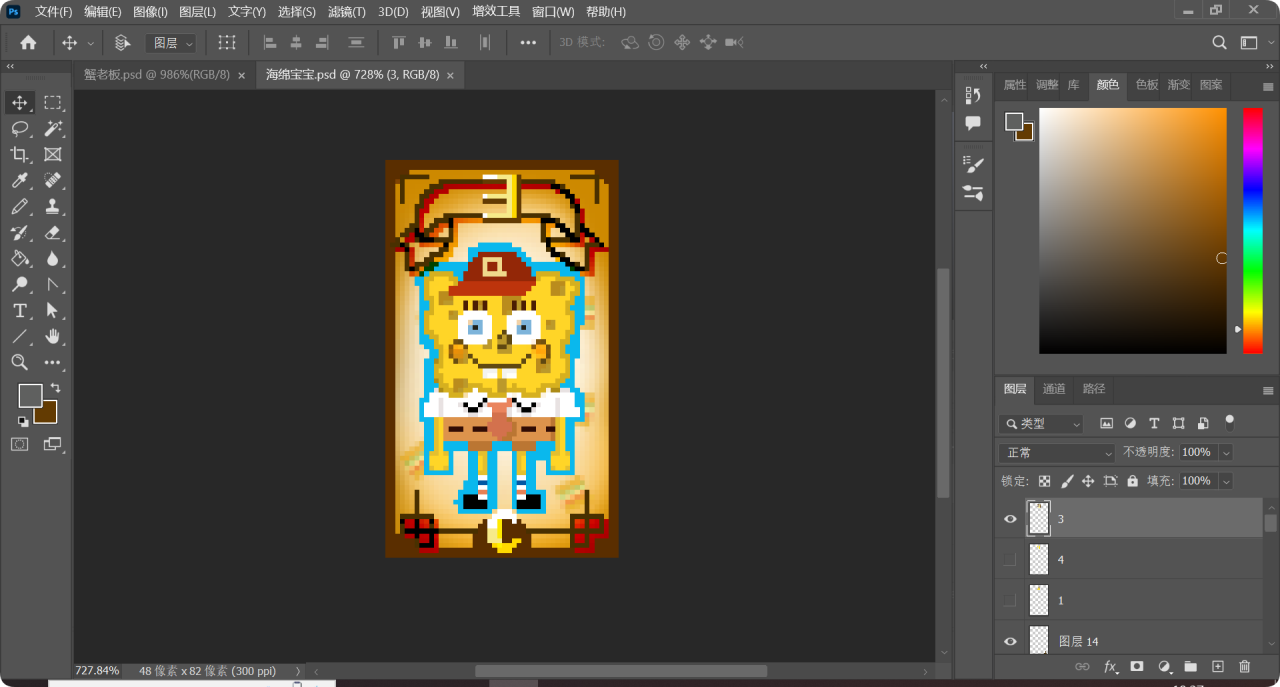Open more align options (three dots)
1280x687 pixels.
(528, 43)
